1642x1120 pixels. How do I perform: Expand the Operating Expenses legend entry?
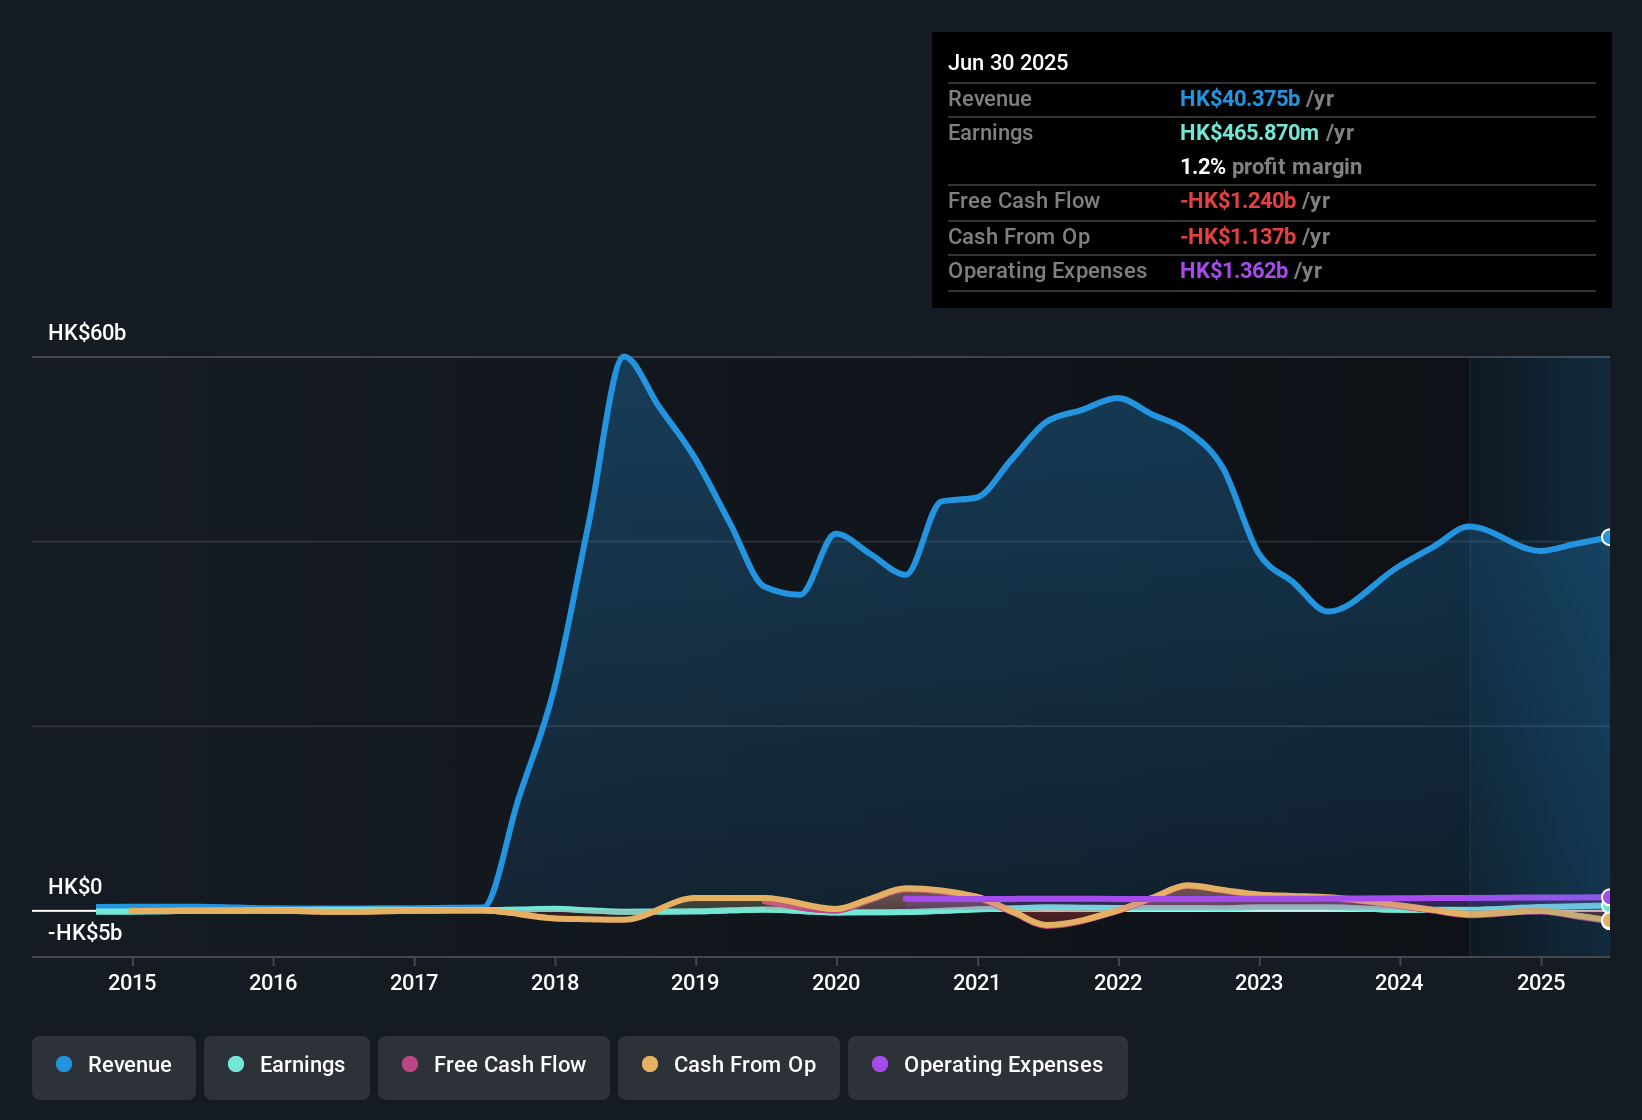(x=988, y=1065)
